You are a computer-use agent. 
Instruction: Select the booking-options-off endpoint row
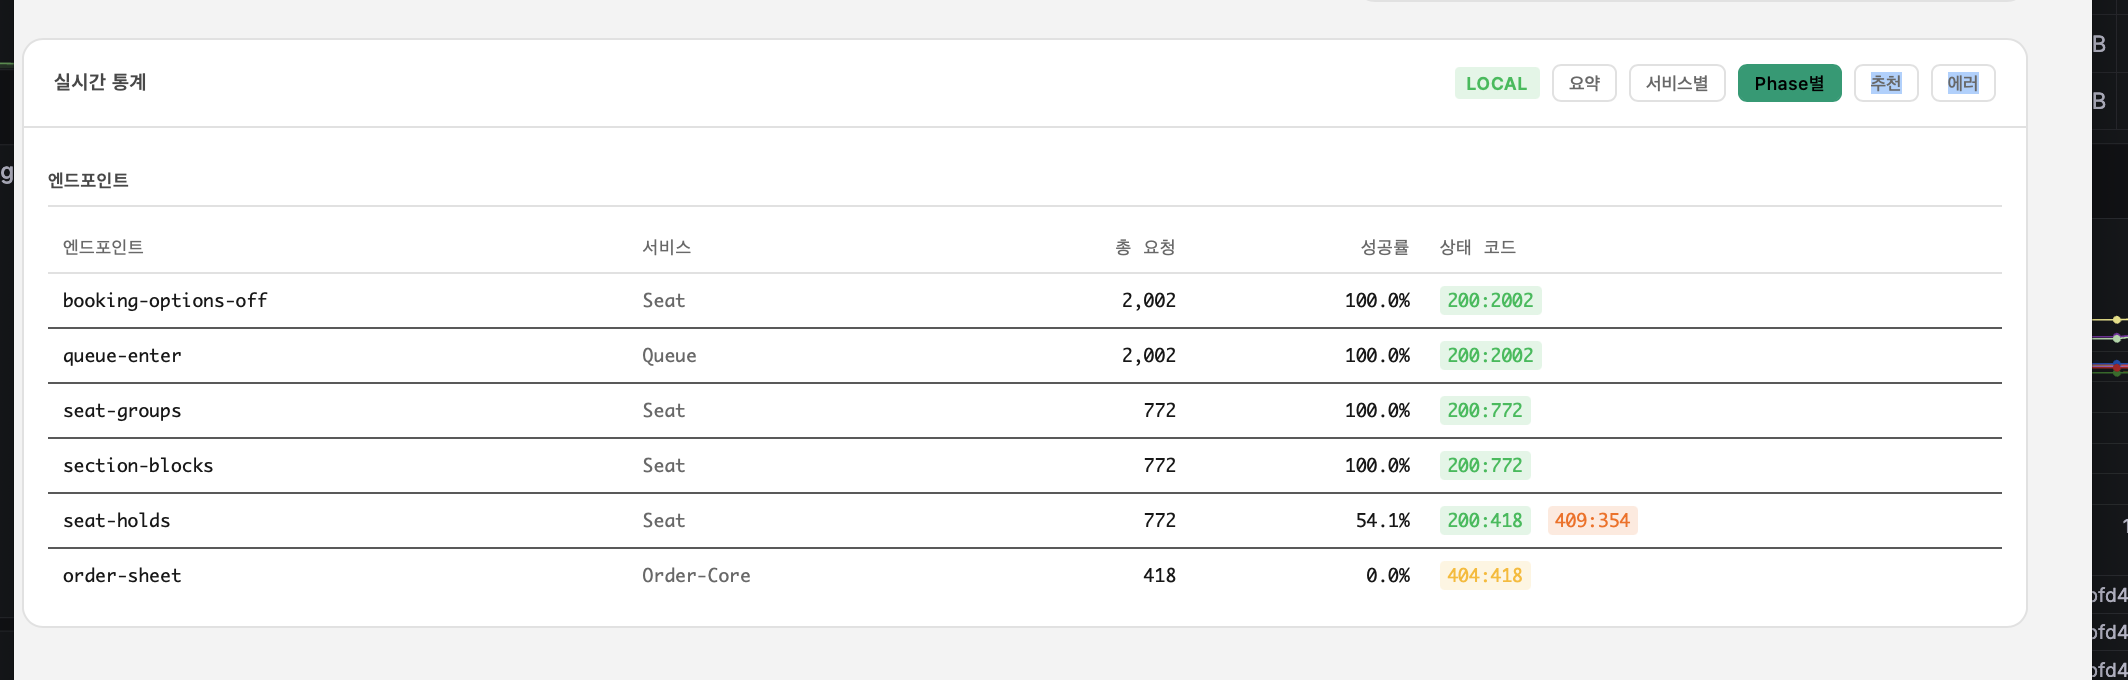coord(165,300)
